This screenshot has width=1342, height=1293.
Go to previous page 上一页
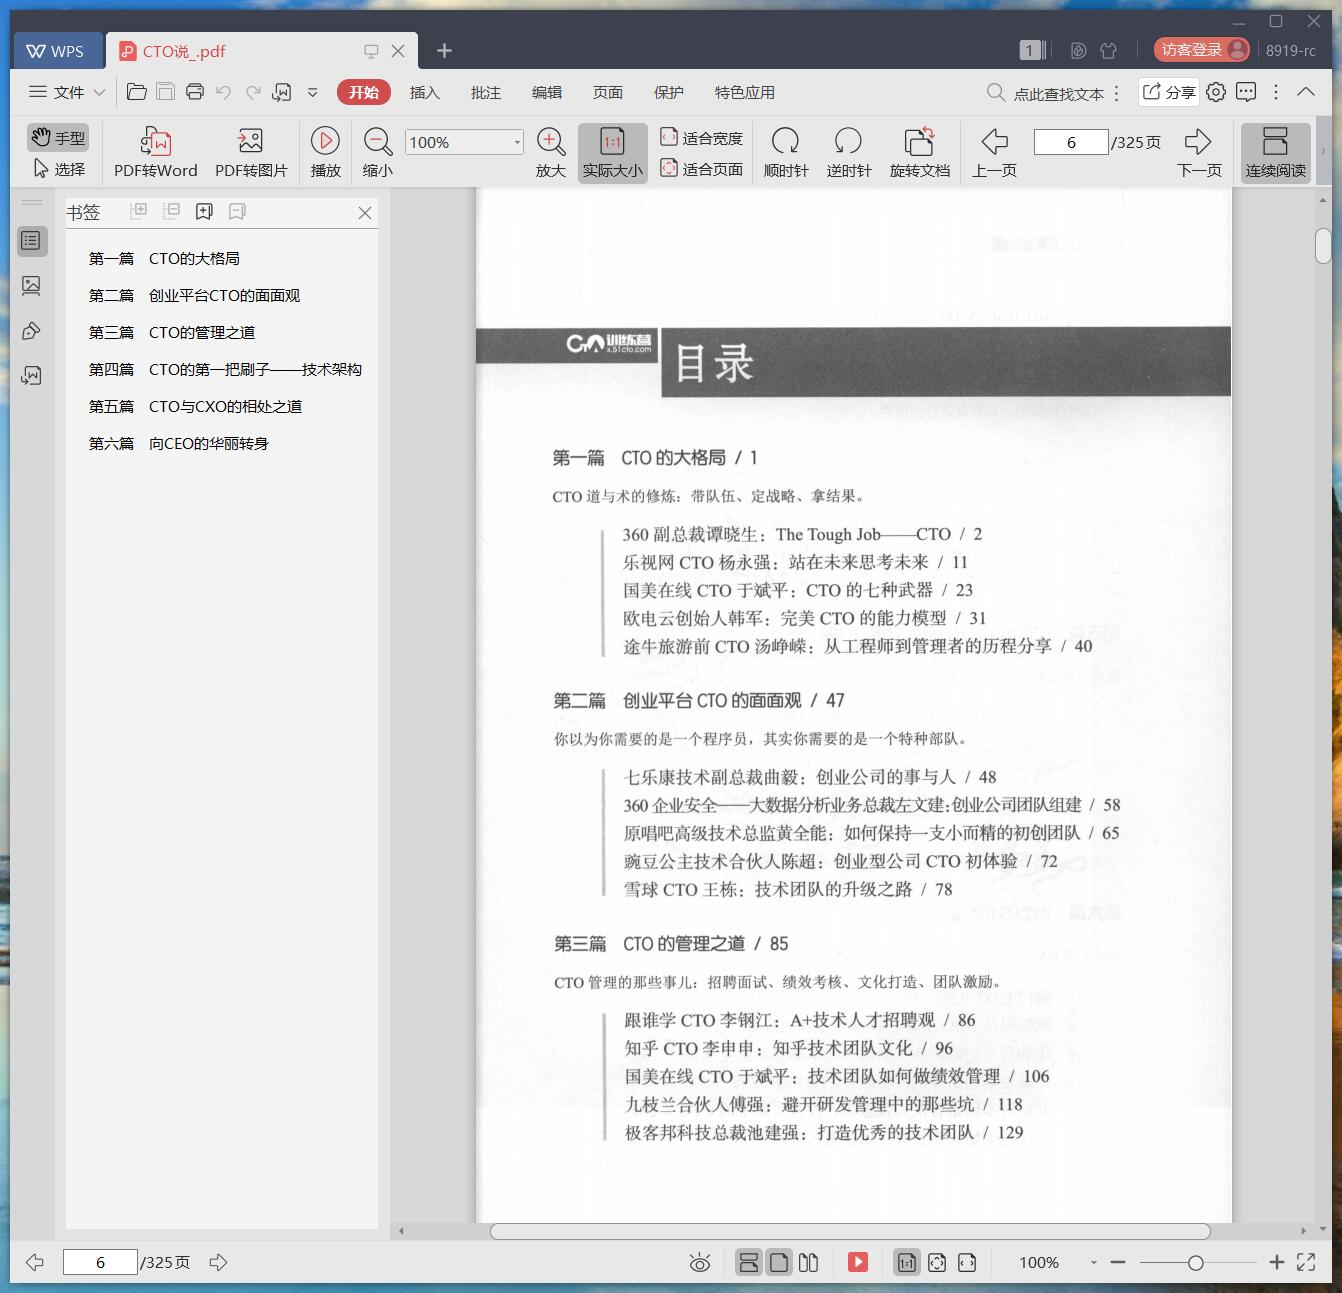994,153
